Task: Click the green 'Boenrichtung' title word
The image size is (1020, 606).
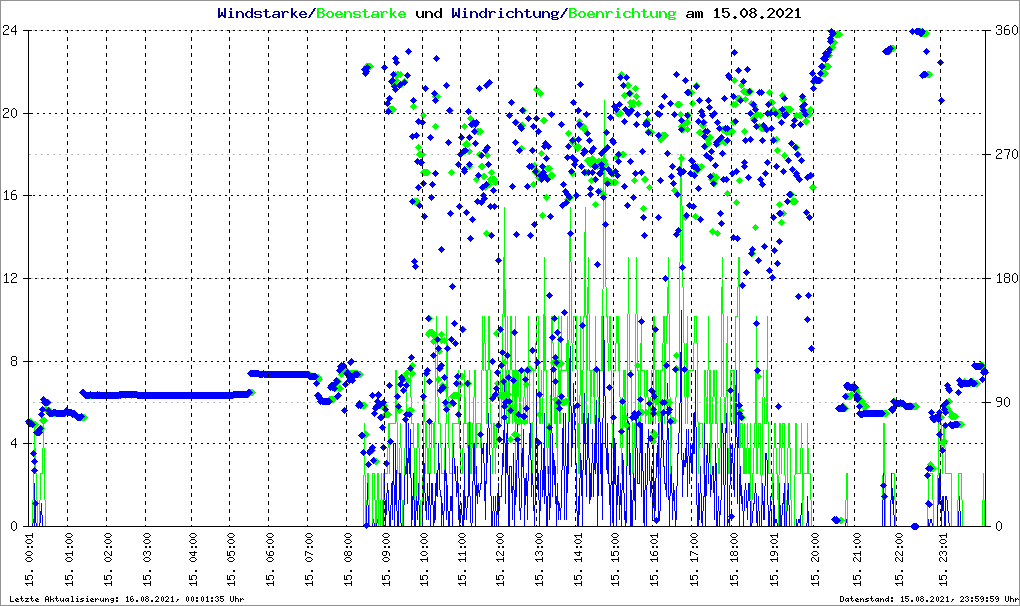Action: (x=622, y=13)
